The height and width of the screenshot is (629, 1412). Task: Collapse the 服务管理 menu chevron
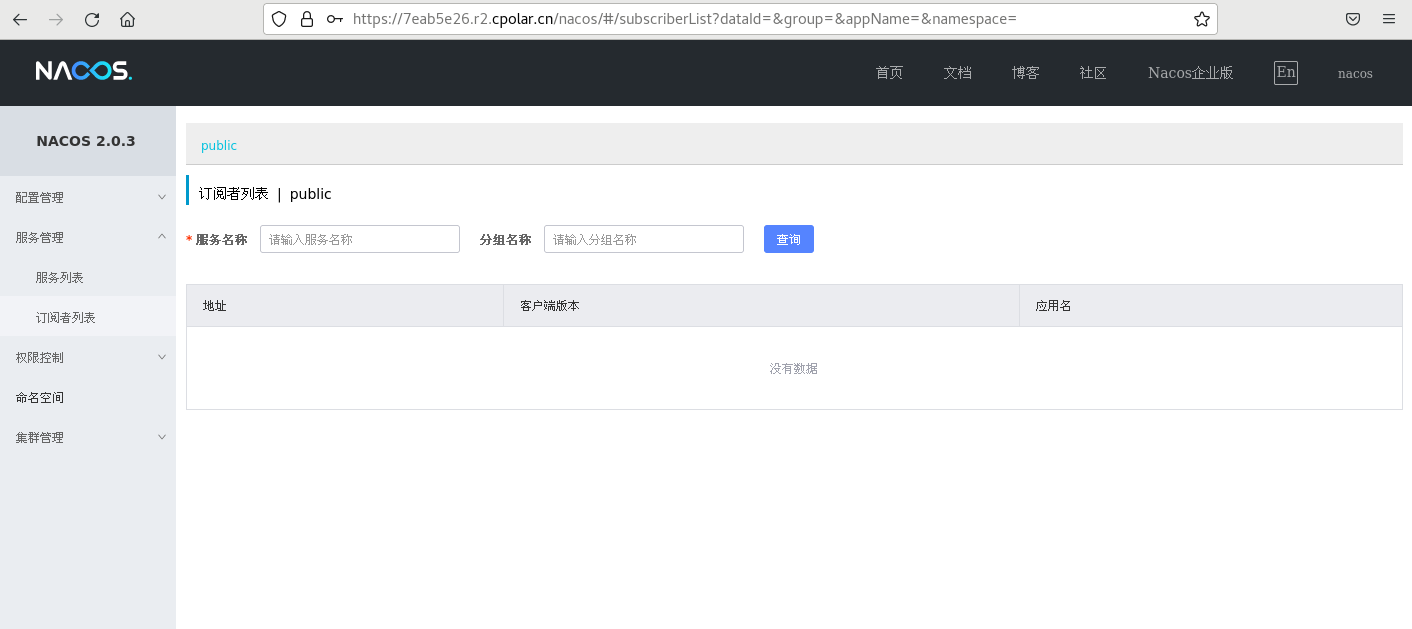[162, 237]
